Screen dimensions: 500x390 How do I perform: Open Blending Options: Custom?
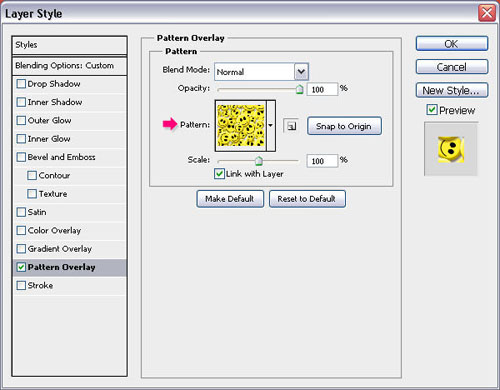point(69,66)
